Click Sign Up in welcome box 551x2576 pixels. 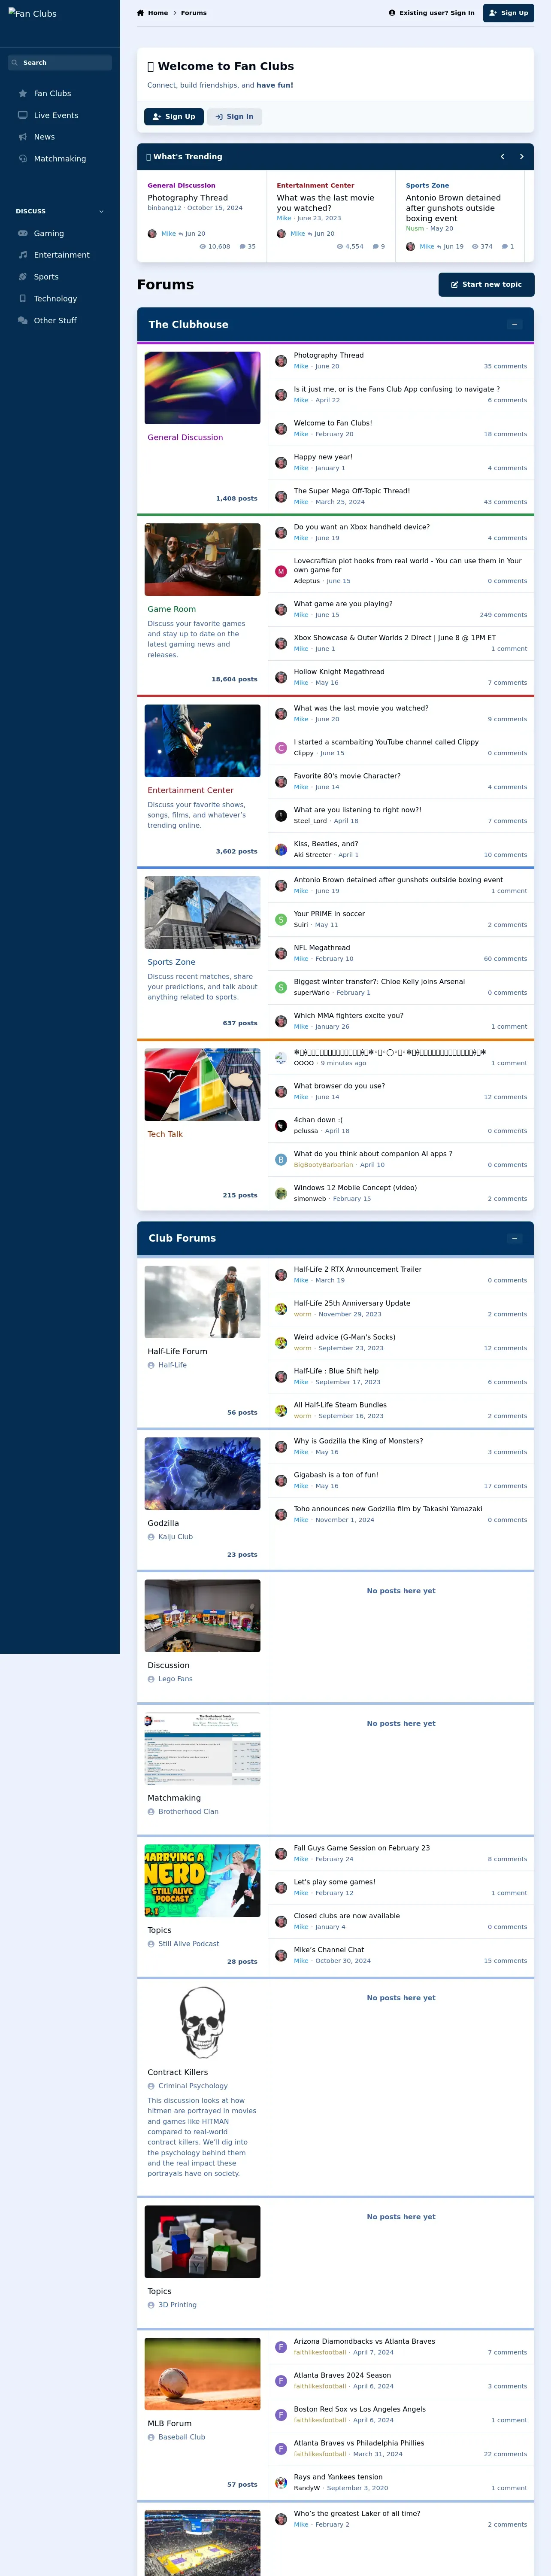(x=174, y=117)
